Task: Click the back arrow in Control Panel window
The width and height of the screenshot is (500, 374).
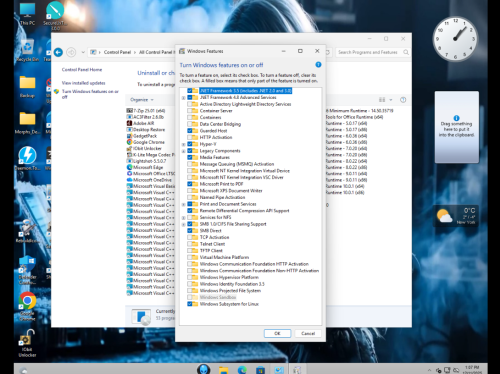Action: 58,52
